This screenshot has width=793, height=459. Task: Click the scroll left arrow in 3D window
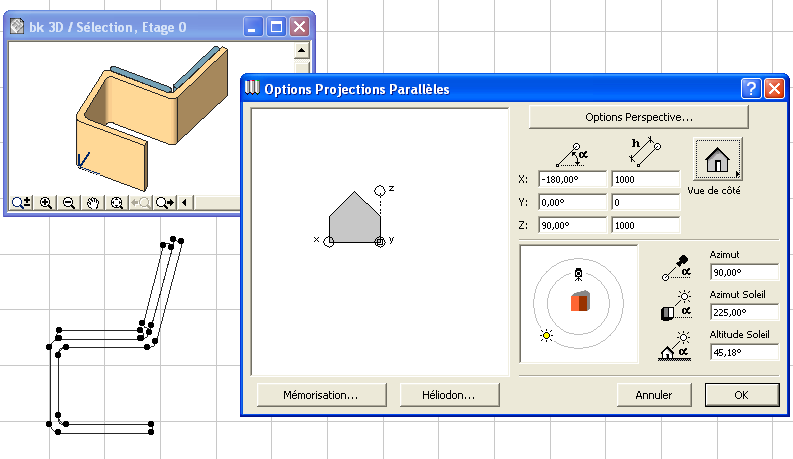tap(184, 203)
